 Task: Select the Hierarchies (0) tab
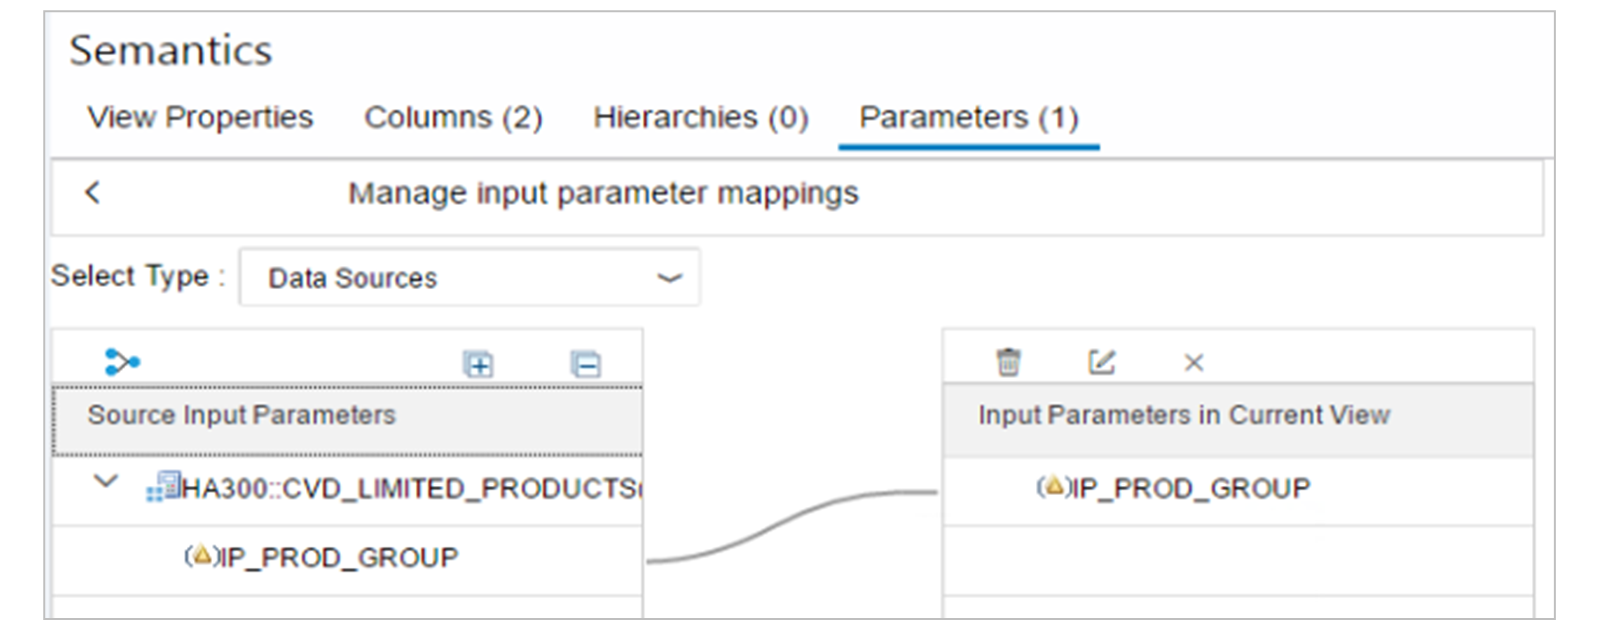click(700, 118)
